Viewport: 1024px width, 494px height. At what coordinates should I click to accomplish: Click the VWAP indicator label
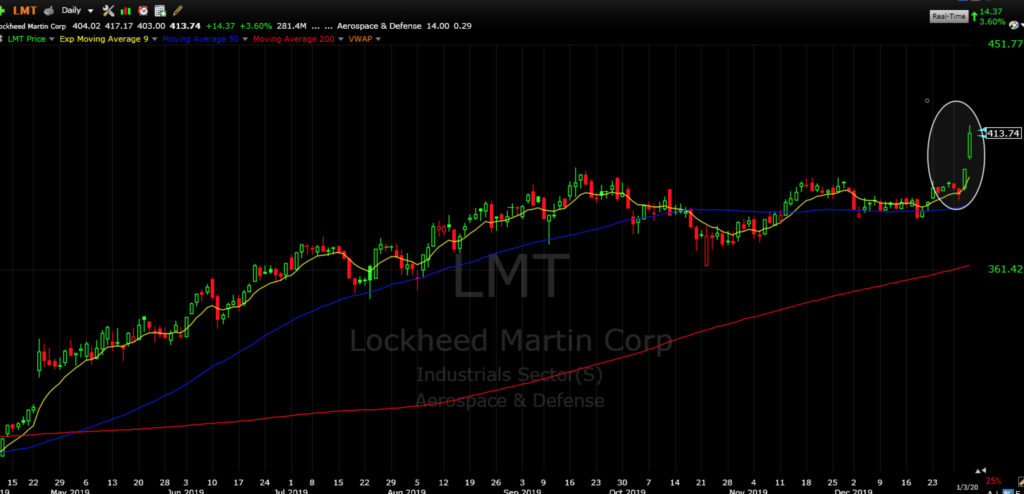pos(360,39)
